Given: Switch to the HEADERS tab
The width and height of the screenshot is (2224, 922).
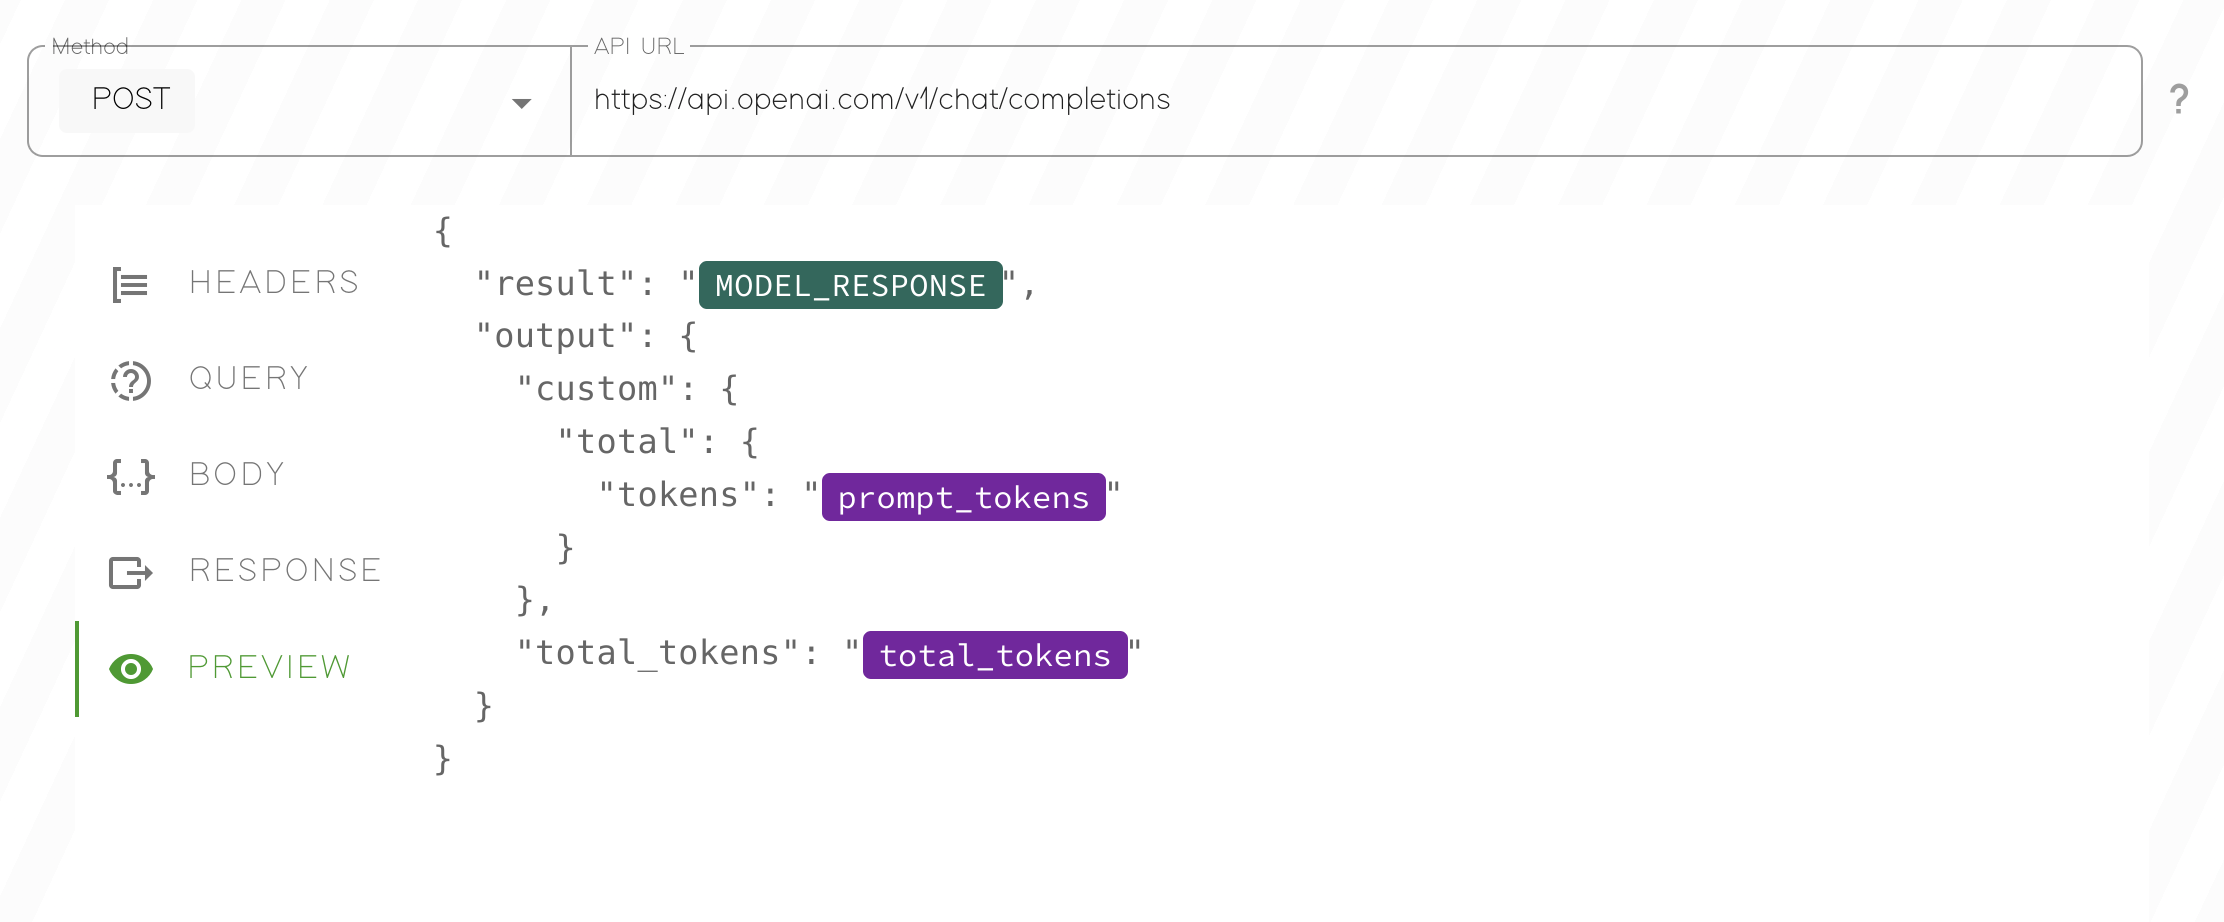Looking at the screenshot, I should [x=274, y=283].
